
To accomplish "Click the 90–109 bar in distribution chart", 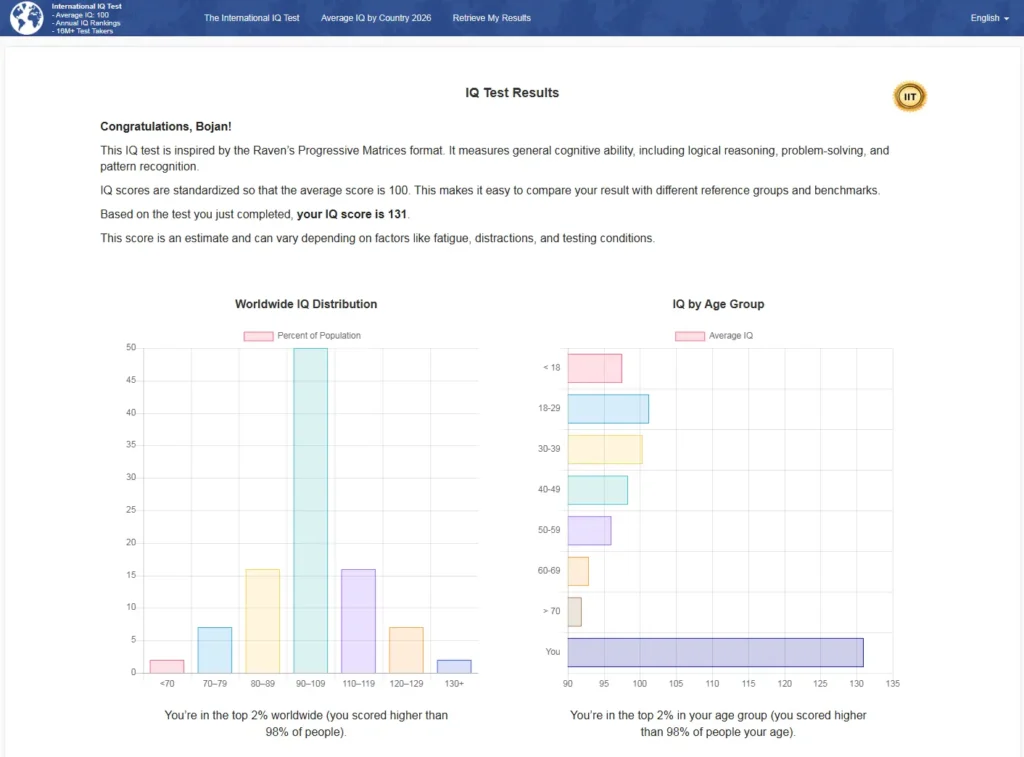I will (x=310, y=510).
